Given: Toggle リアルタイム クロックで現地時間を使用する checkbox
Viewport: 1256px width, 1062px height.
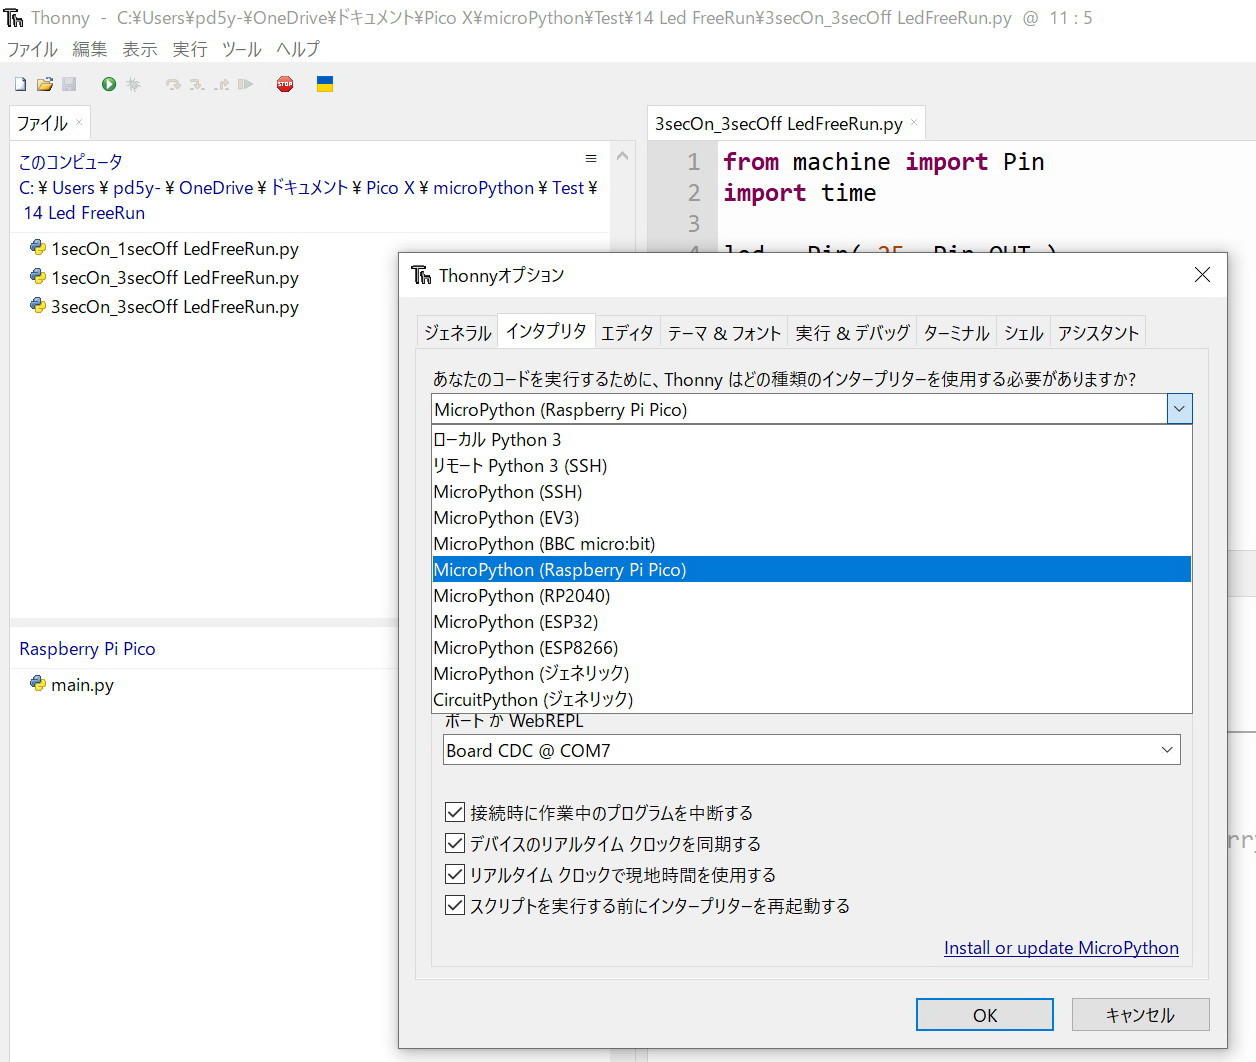Looking at the screenshot, I should (x=455, y=874).
